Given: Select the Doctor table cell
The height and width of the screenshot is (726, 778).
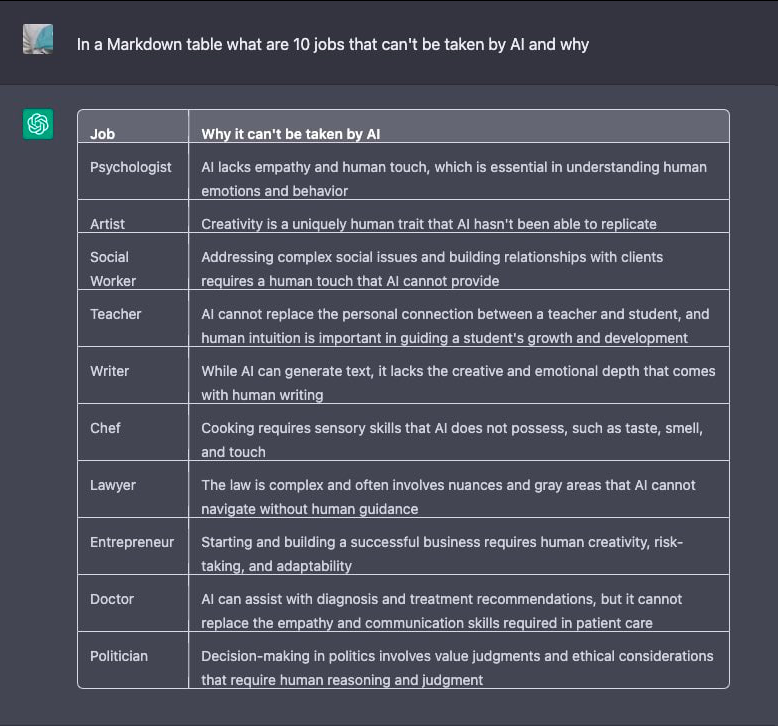Looking at the screenshot, I should [112, 599].
